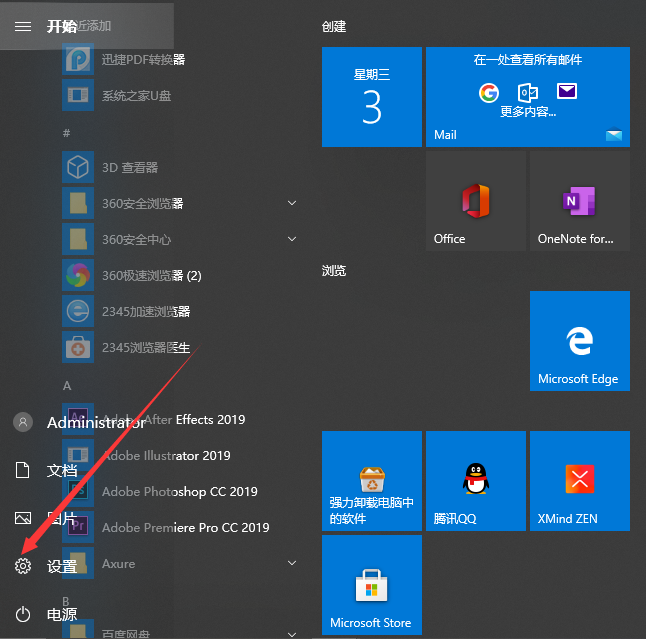Viewport: 646px width, 639px height.
Task: Click the Power icon
Action: point(23,614)
